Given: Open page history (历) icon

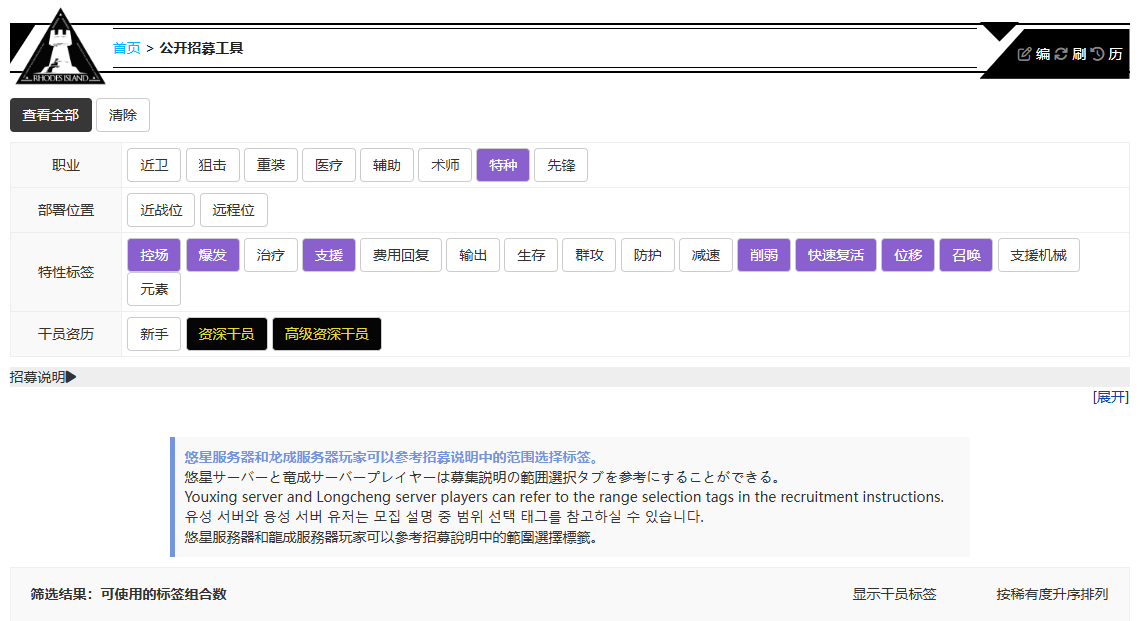Looking at the screenshot, I should [x=1098, y=54].
